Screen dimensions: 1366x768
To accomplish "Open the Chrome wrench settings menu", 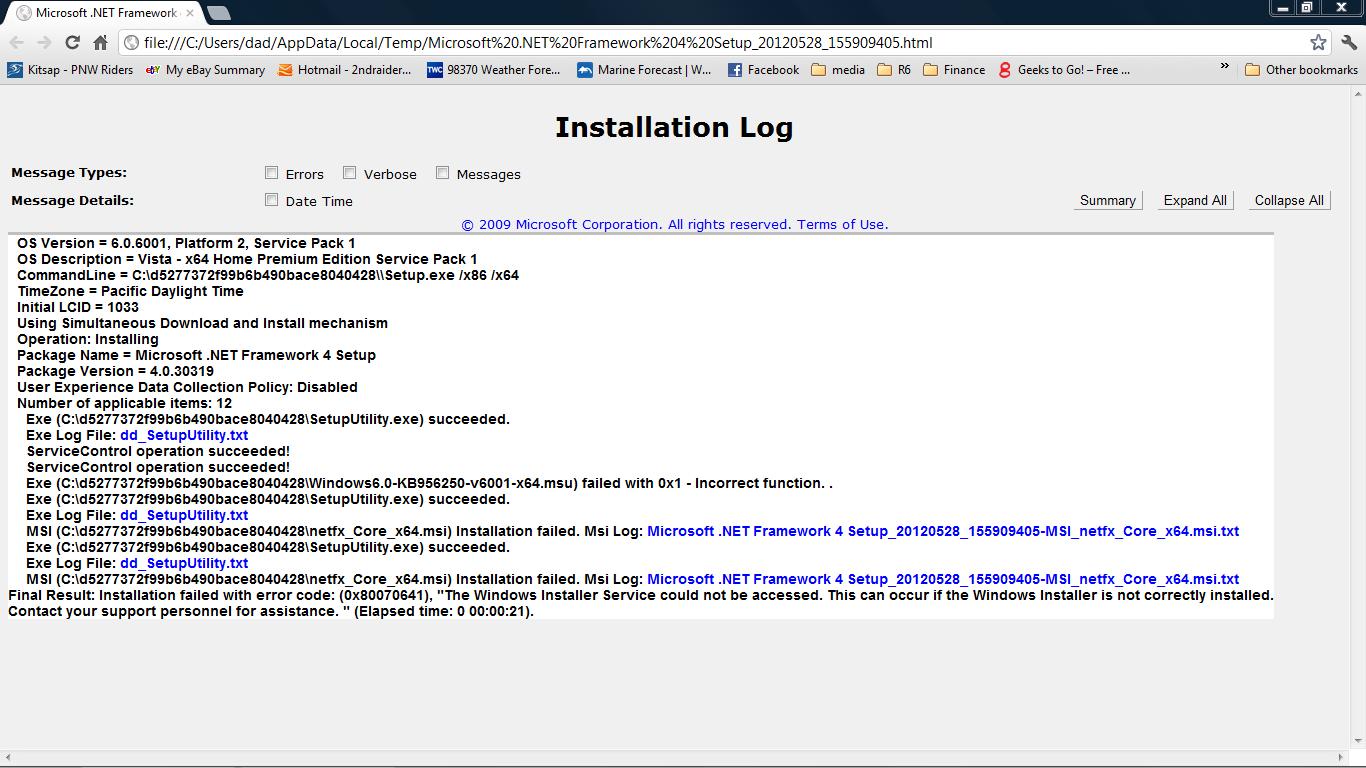I will (1349, 42).
